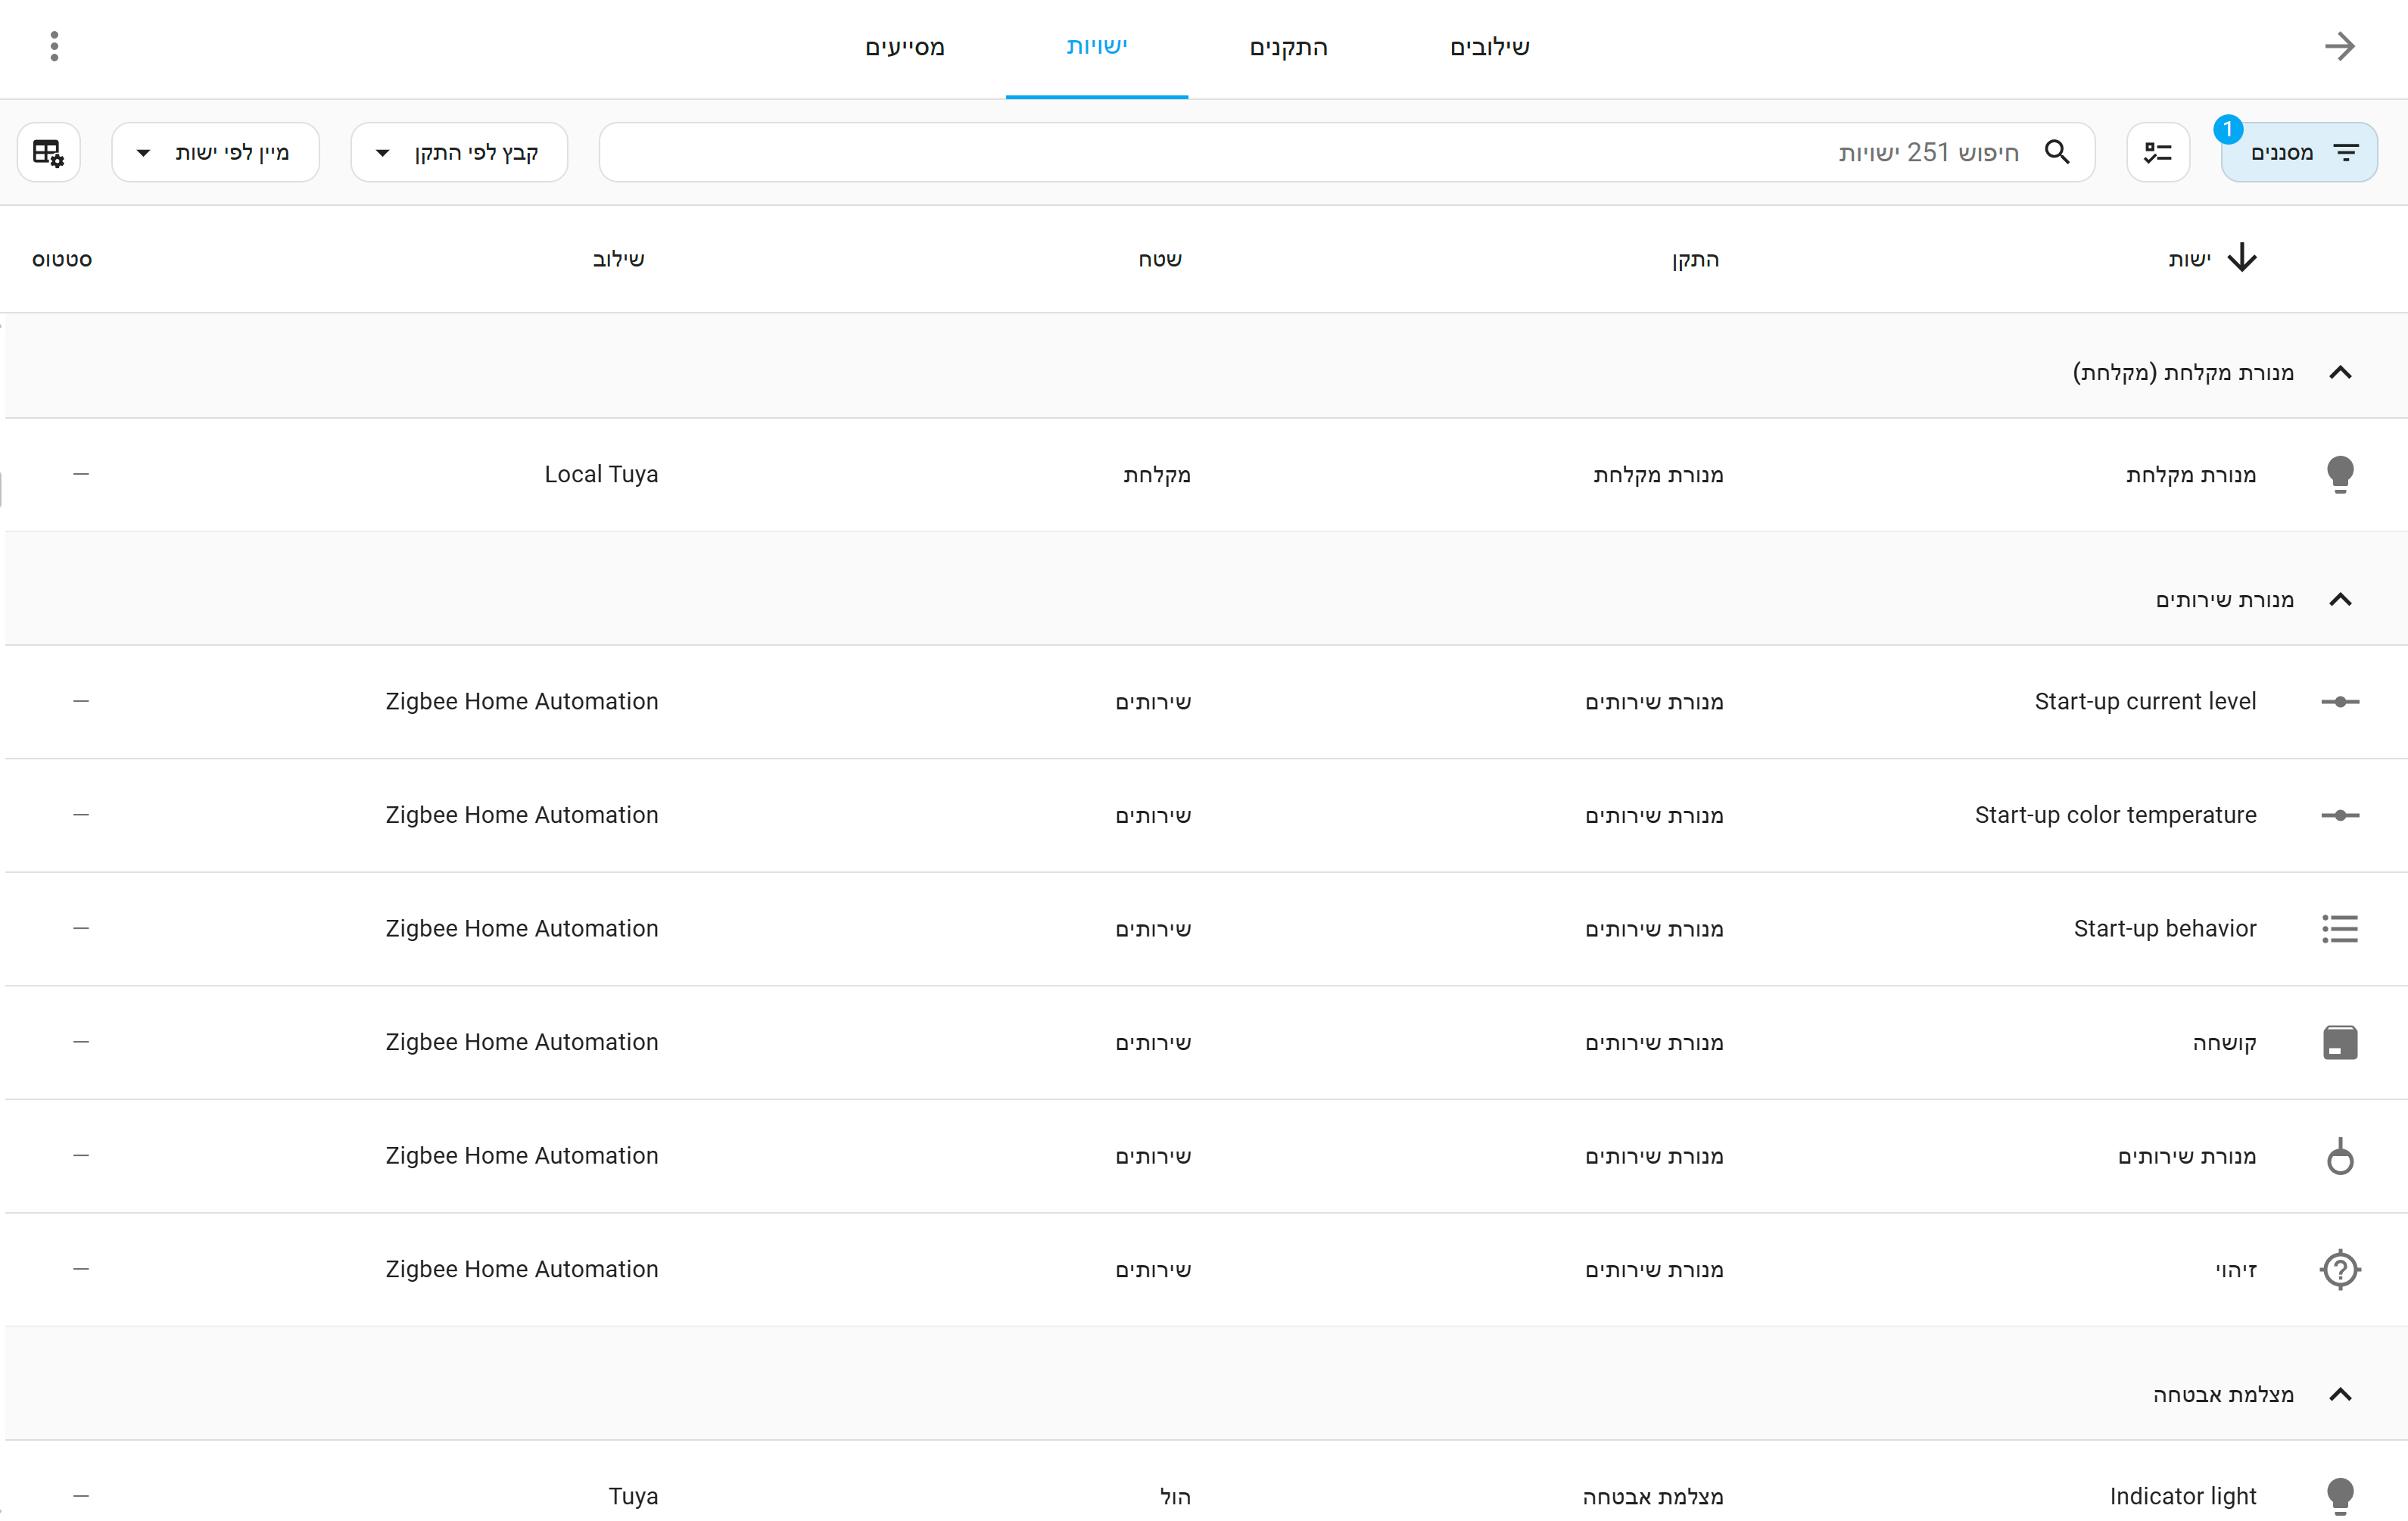Image resolution: width=2408 pixels, height=1521 pixels.
Task: Collapse the מנורת שירותים device group
Action: click(x=2339, y=599)
